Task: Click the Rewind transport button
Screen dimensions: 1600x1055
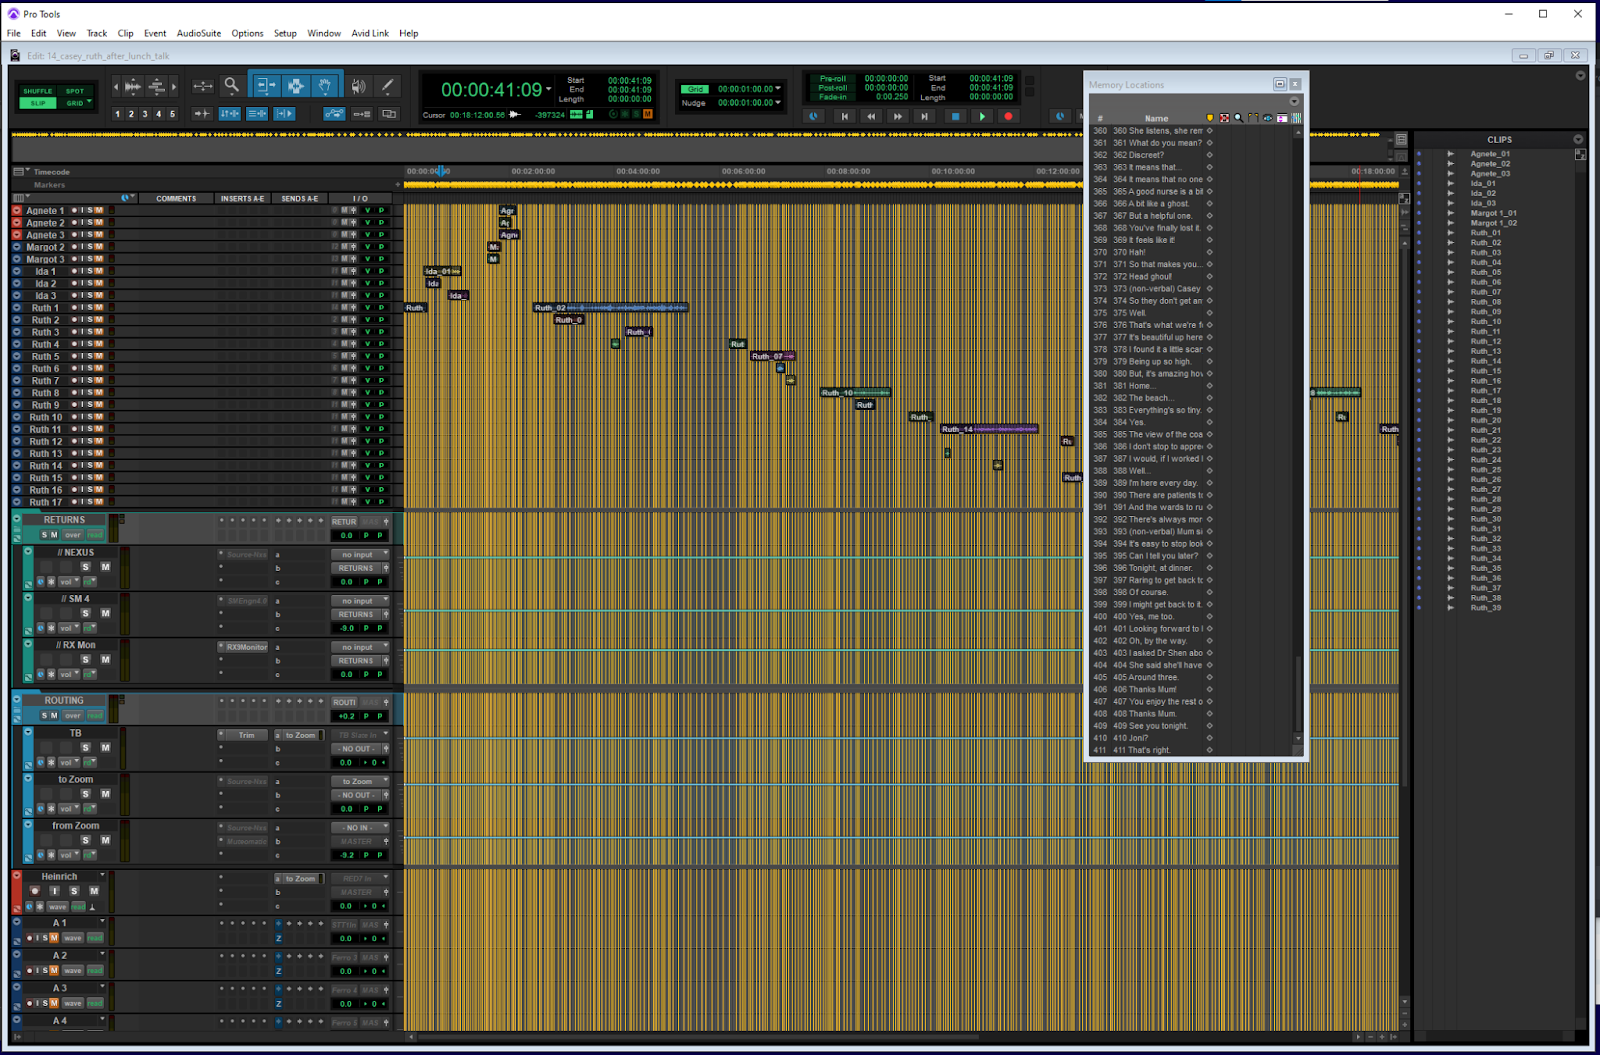Action: coord(871,116)
